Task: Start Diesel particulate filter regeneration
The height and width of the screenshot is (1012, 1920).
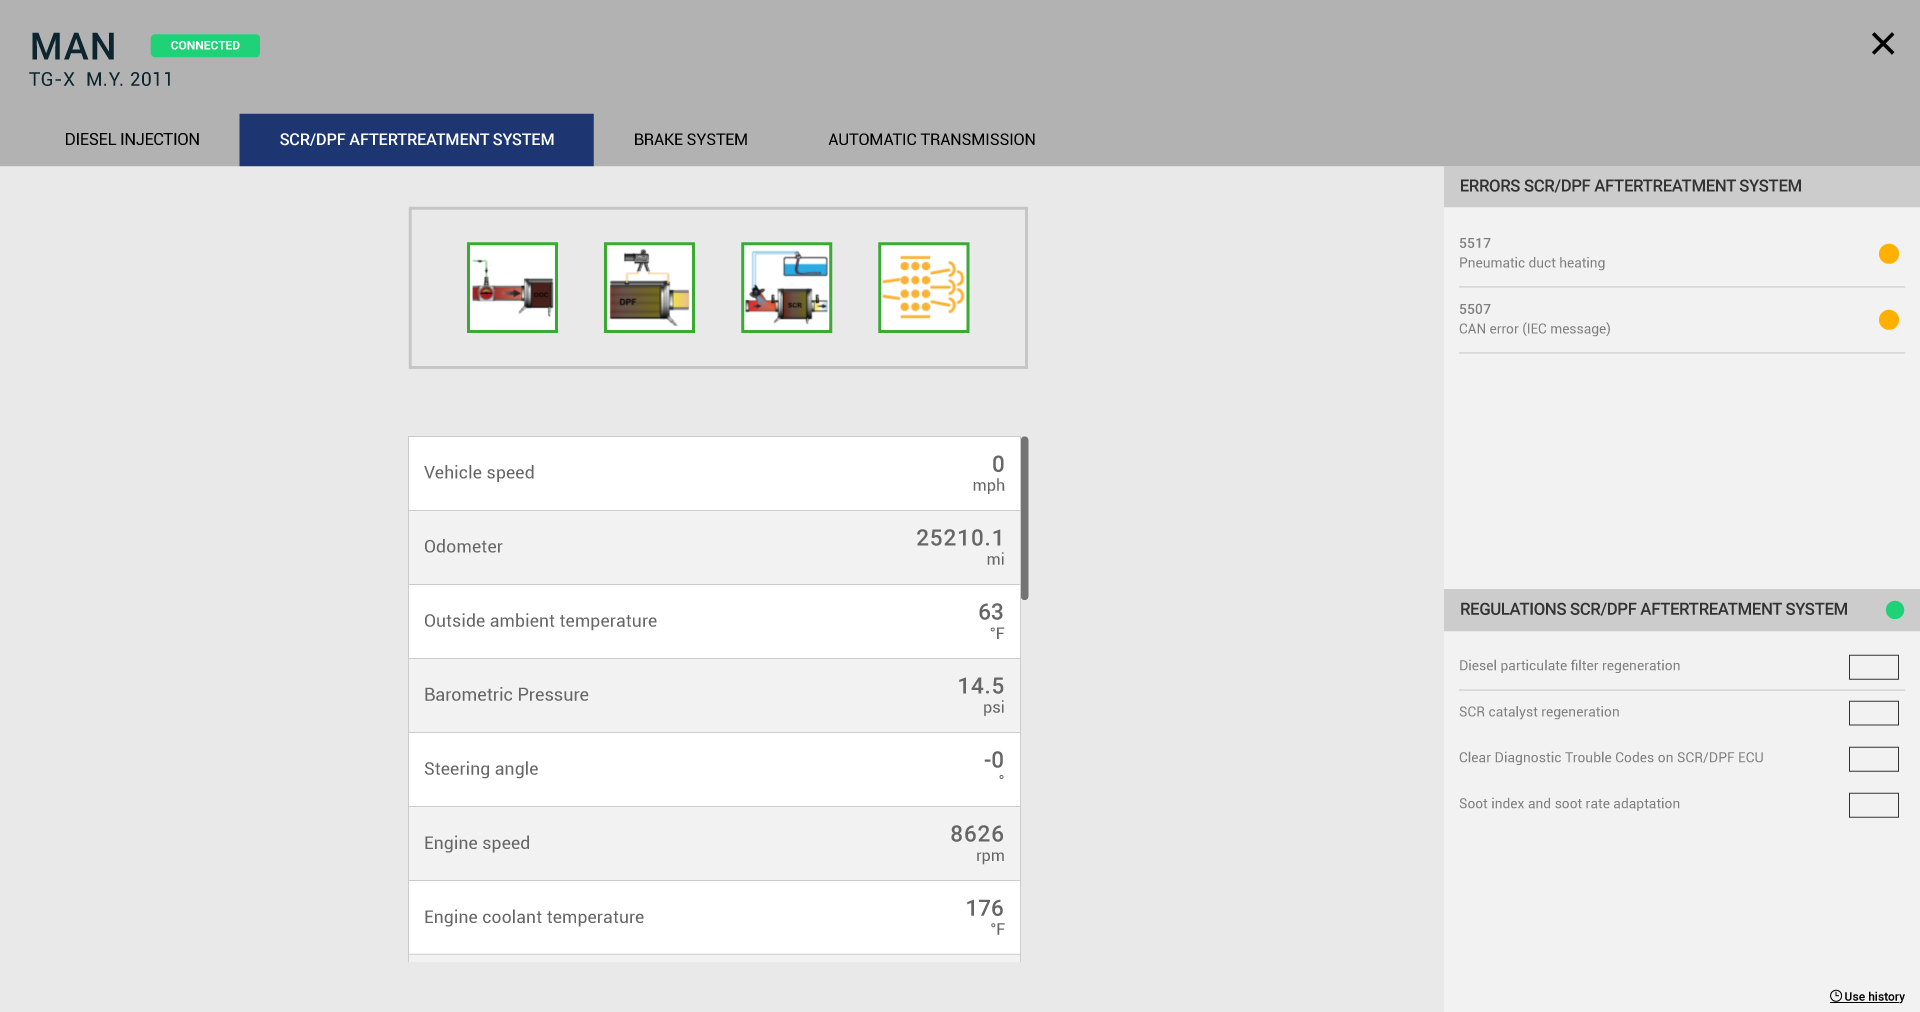Action: tap(1874, 667)
